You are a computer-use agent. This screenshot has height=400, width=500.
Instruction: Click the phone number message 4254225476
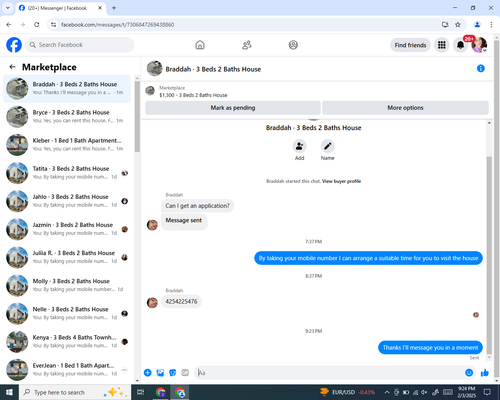[x=181, y=301]
